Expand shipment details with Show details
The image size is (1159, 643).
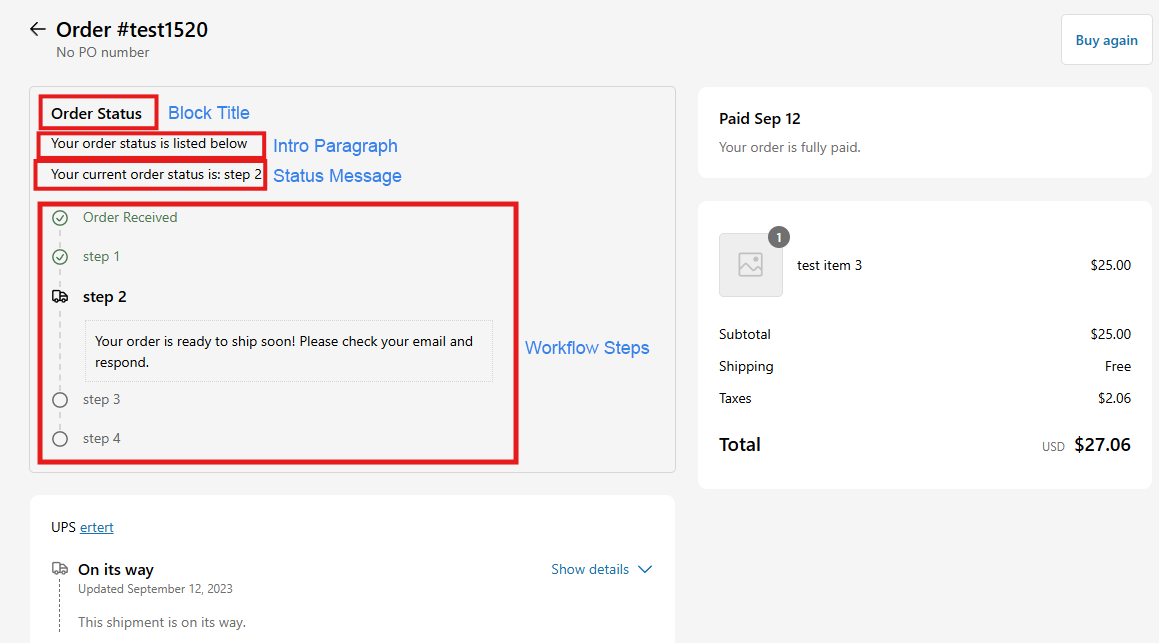(590, 569)
